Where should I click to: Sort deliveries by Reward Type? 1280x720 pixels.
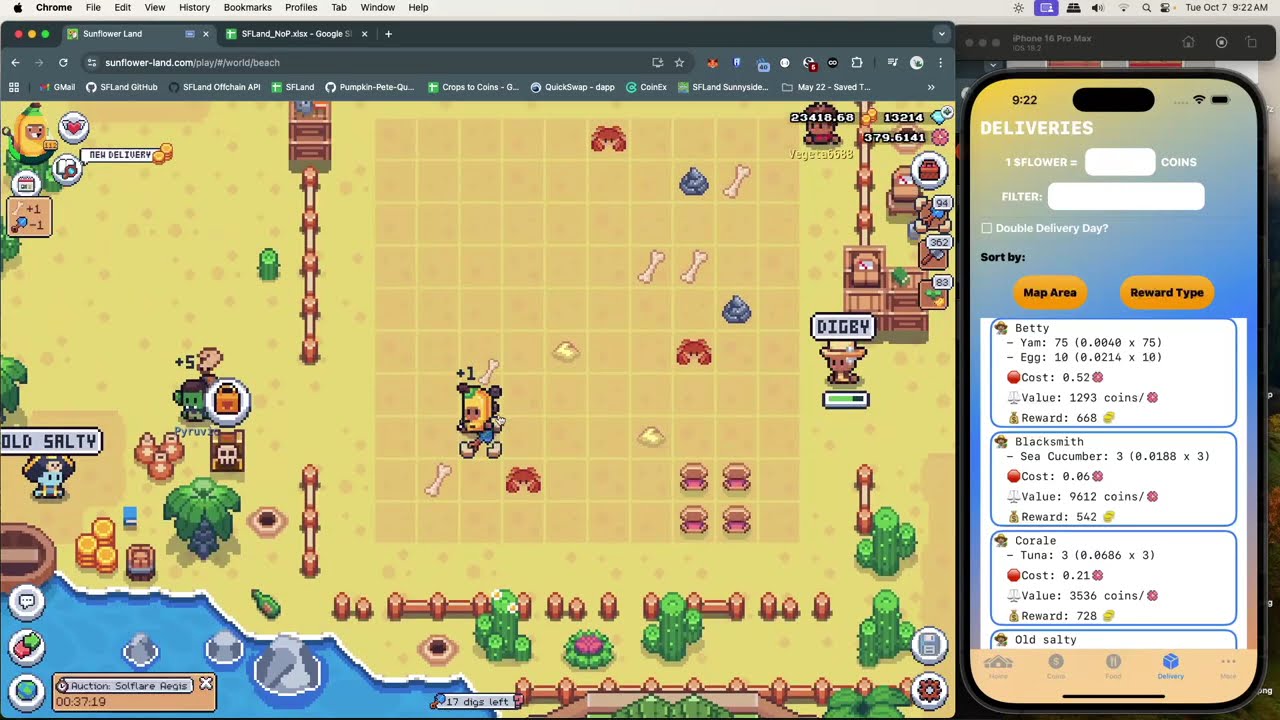(1167, 293)
